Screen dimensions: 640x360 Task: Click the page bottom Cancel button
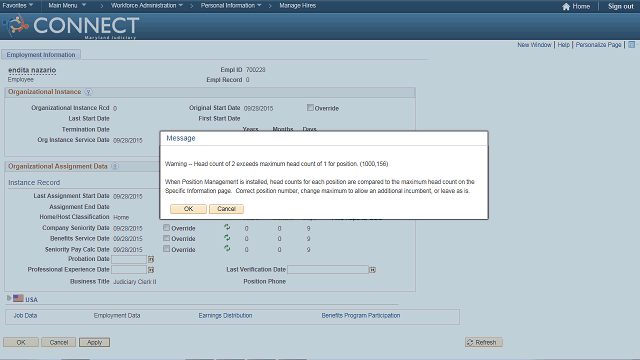pos(58,342)
